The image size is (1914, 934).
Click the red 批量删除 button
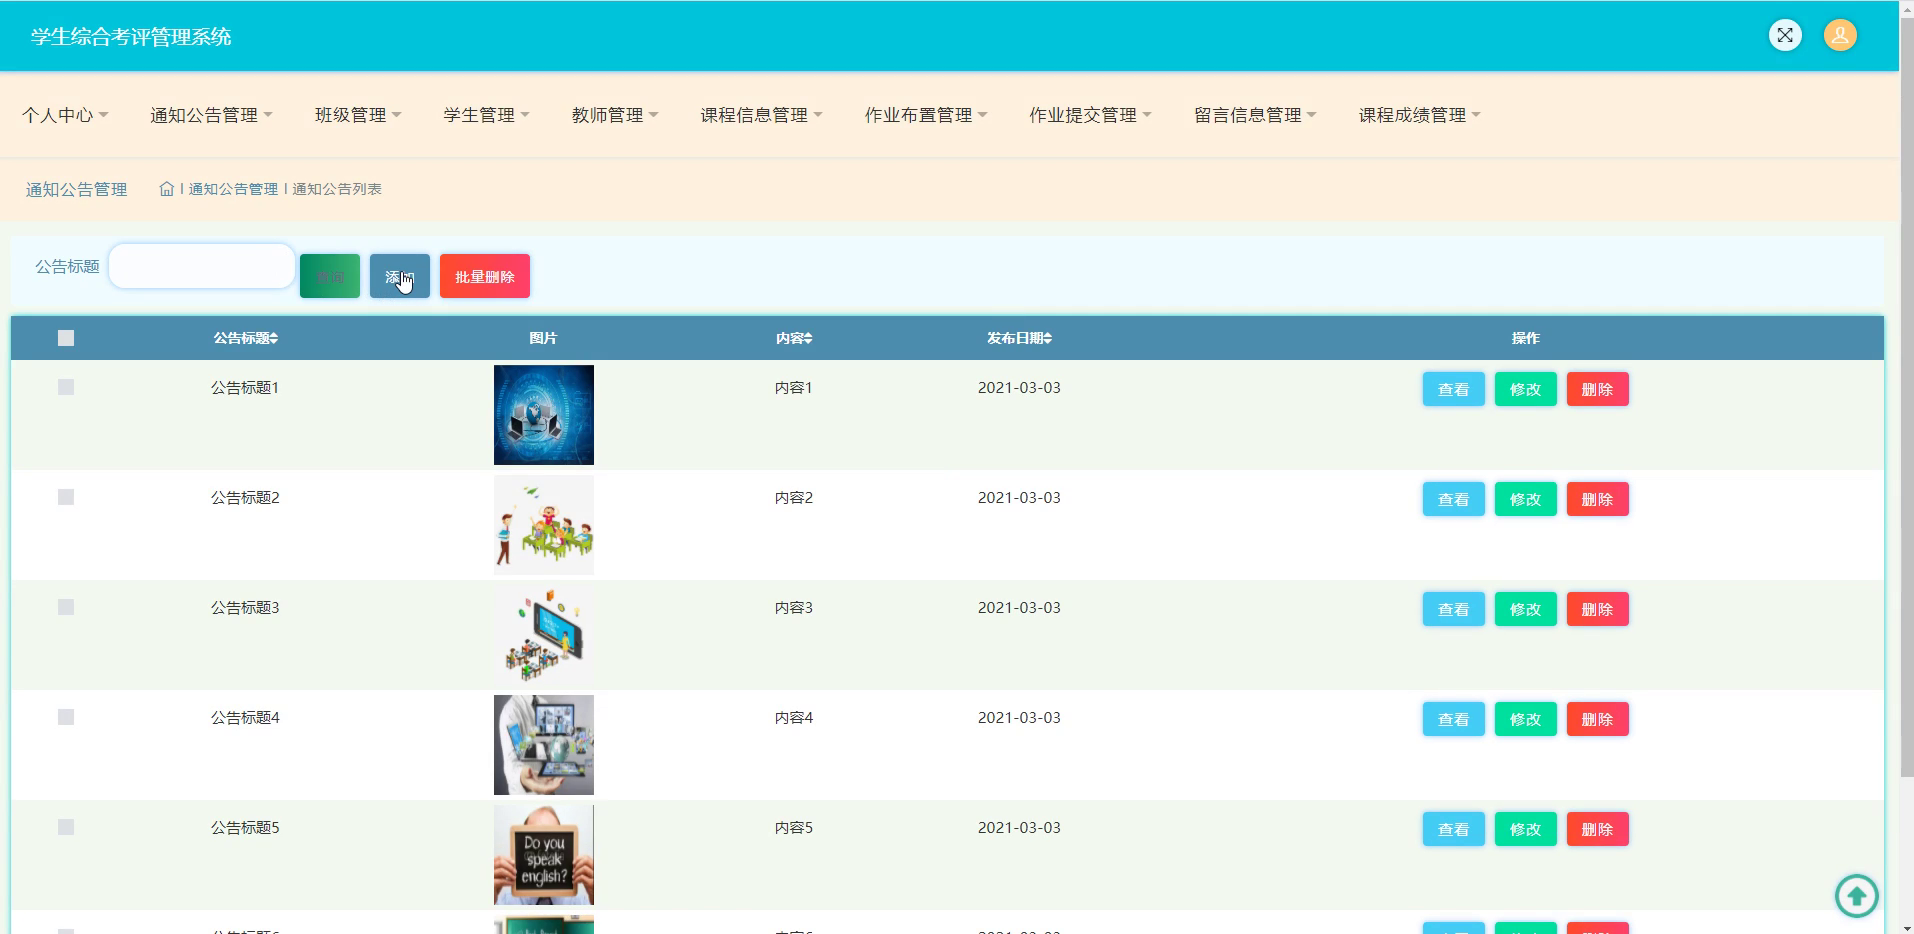coord(485,276)
